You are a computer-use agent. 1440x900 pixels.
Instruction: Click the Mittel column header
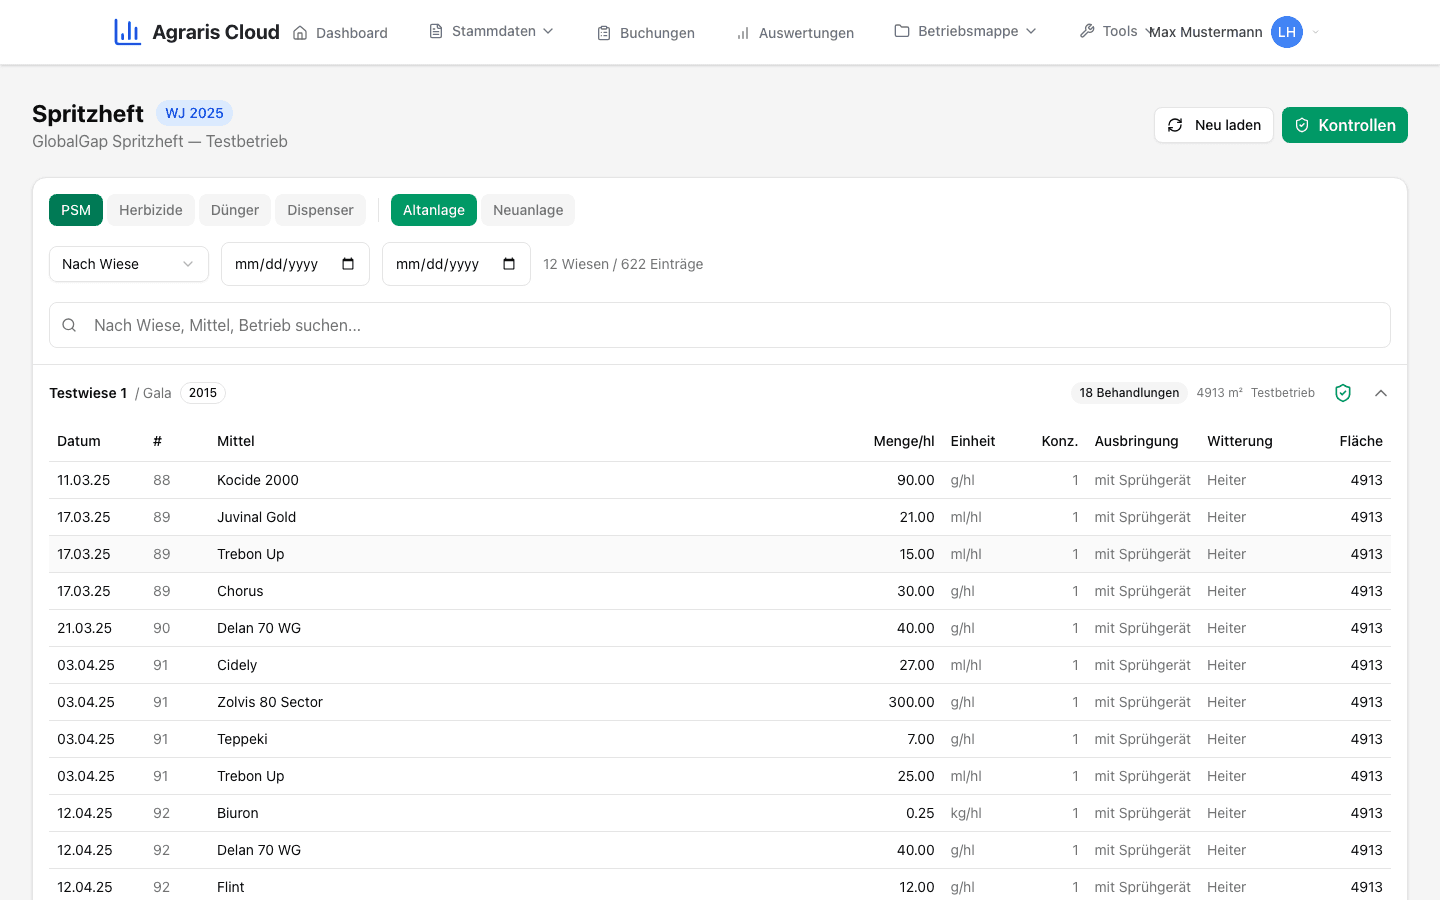[x=236, y=441]
